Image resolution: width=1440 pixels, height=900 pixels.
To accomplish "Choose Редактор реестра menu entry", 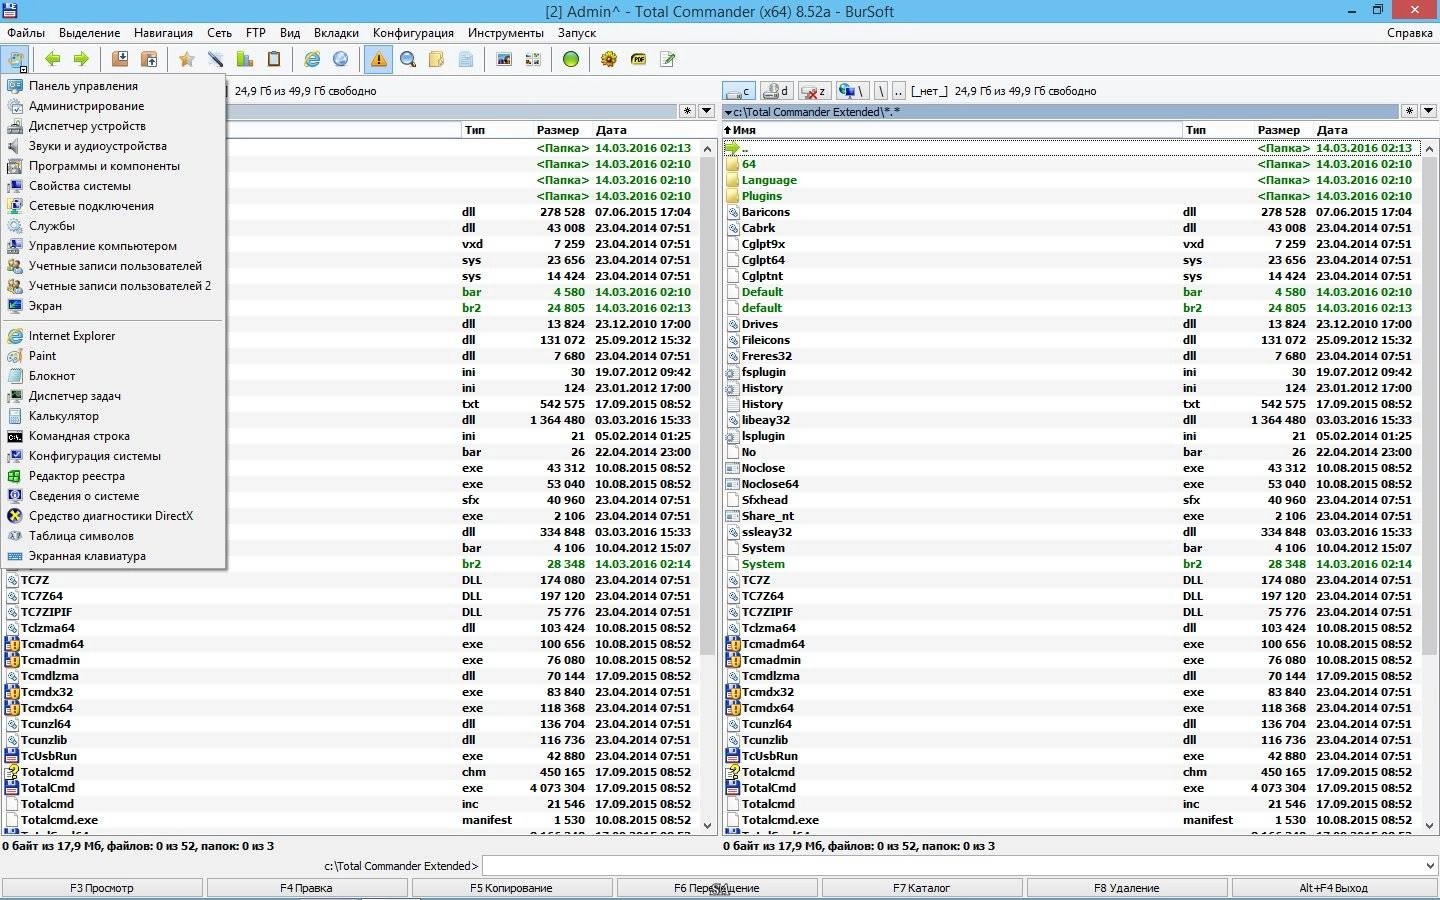I will (115, 476).
